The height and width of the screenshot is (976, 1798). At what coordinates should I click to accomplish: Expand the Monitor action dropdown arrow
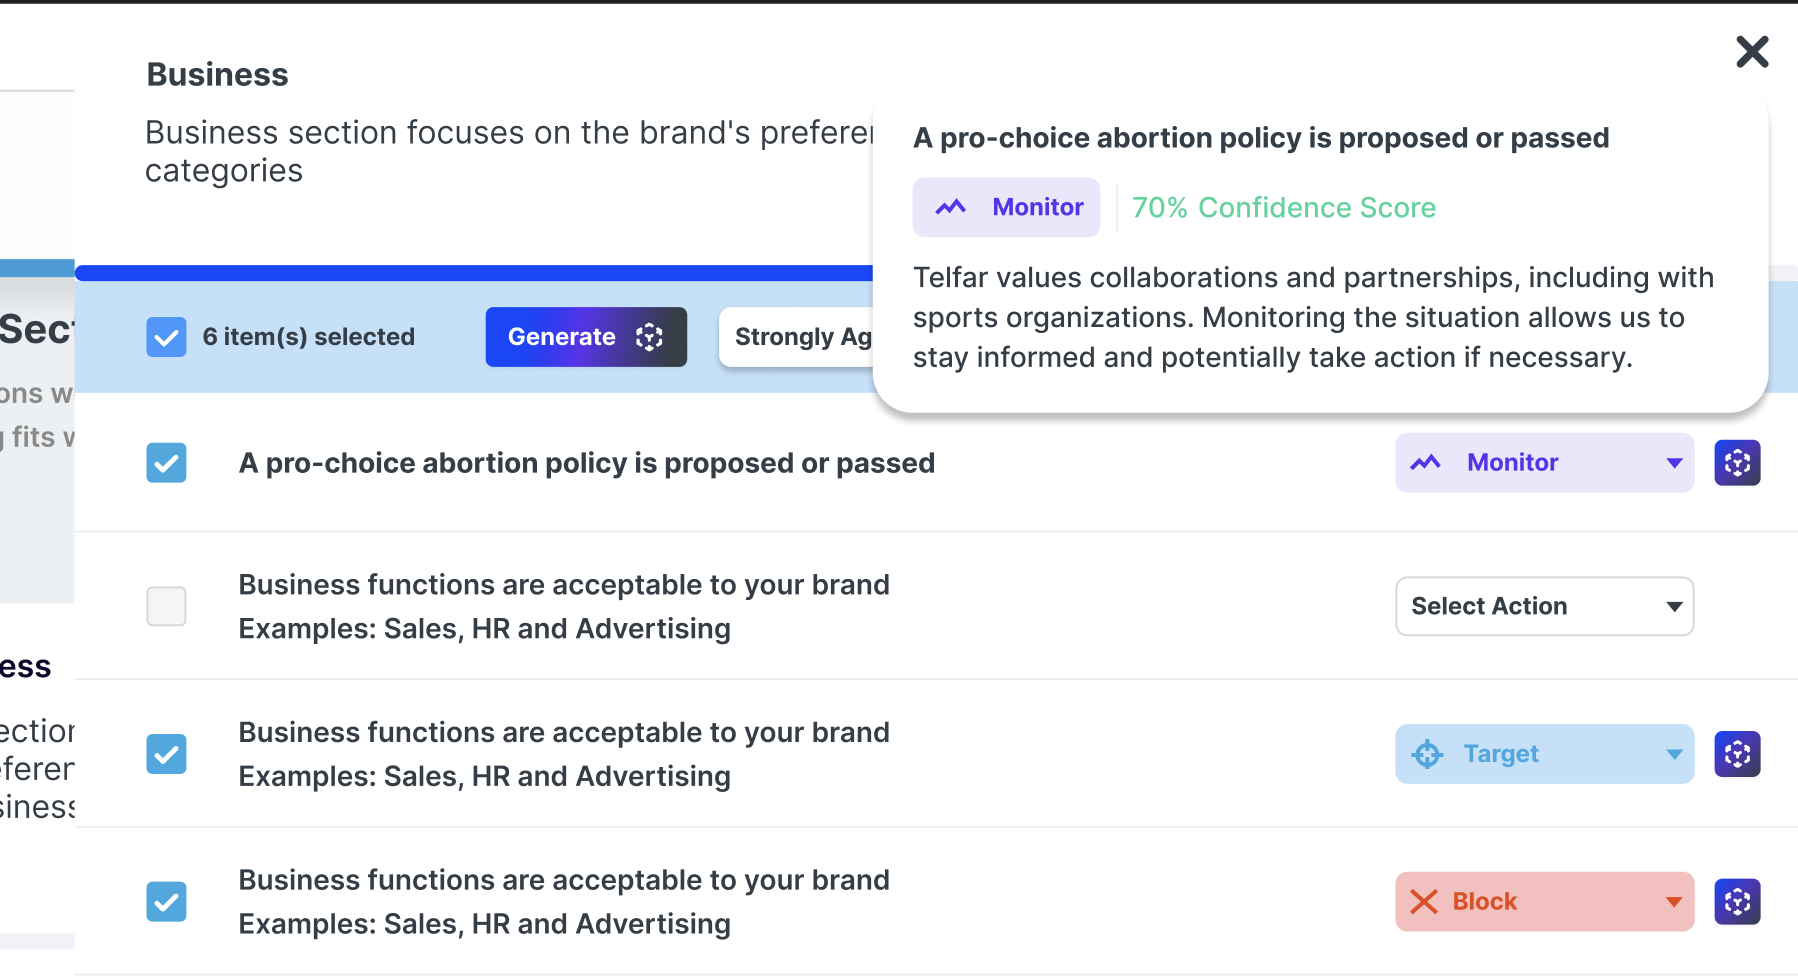pyautogui.click(x=1674, y=463)
